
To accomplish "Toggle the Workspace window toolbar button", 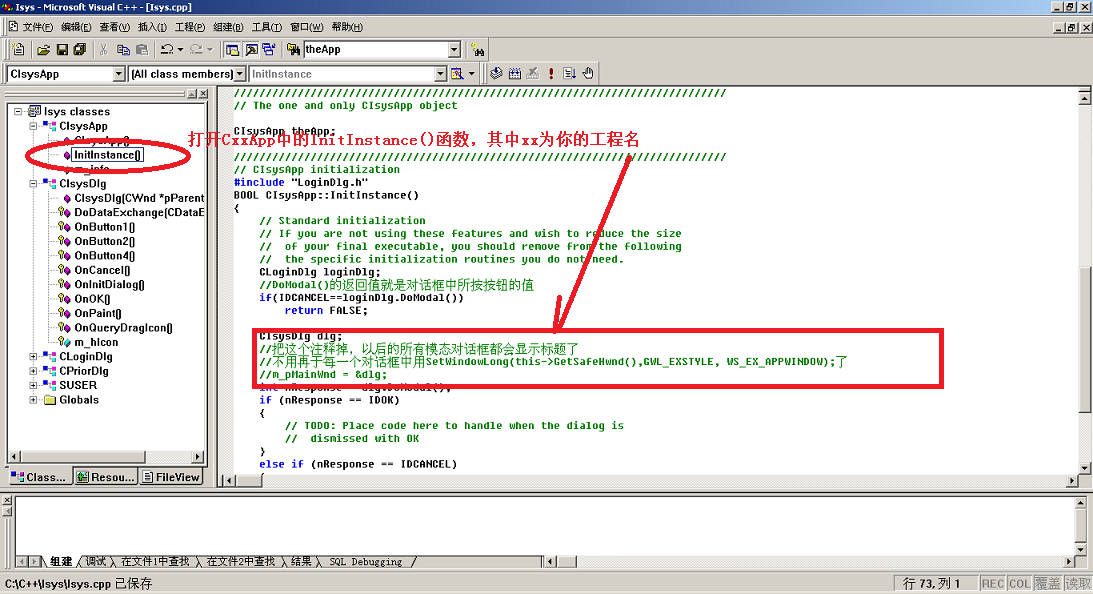I will pos(233,49).
